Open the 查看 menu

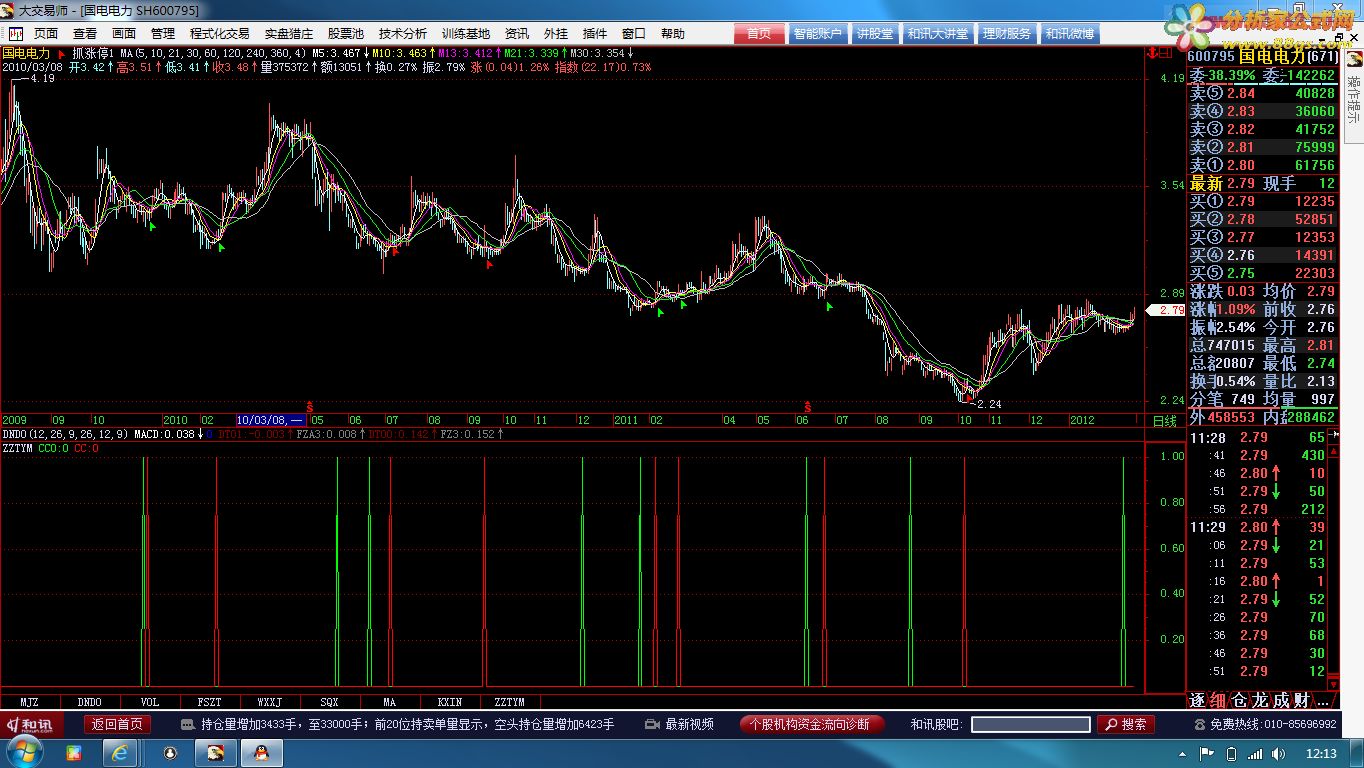pyautogui.click(x=85, y=34)
